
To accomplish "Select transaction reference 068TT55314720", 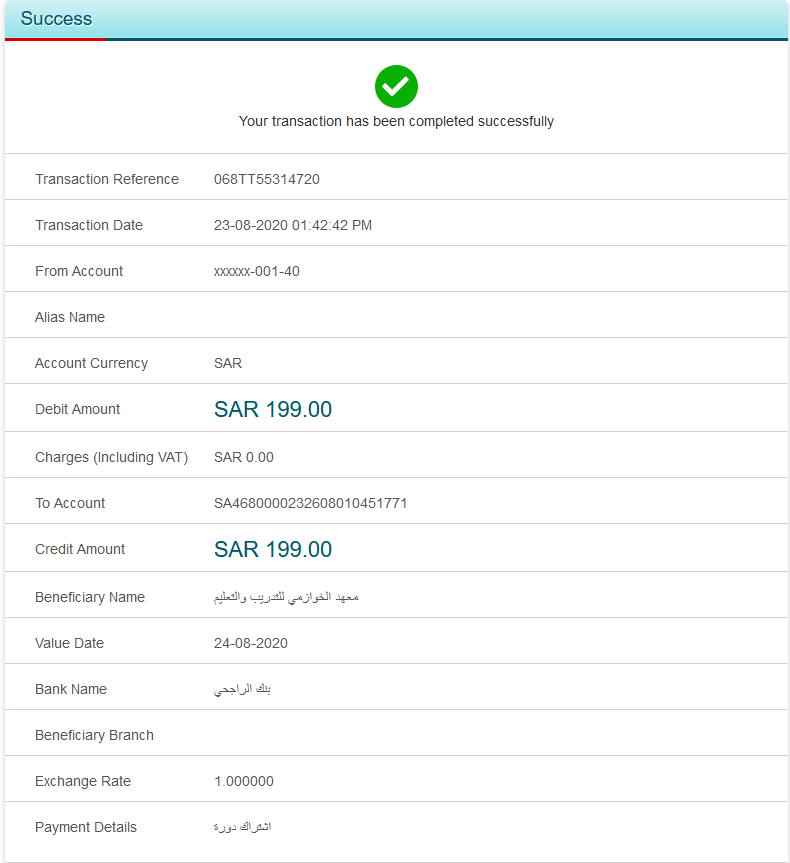I will pos(266,179).
